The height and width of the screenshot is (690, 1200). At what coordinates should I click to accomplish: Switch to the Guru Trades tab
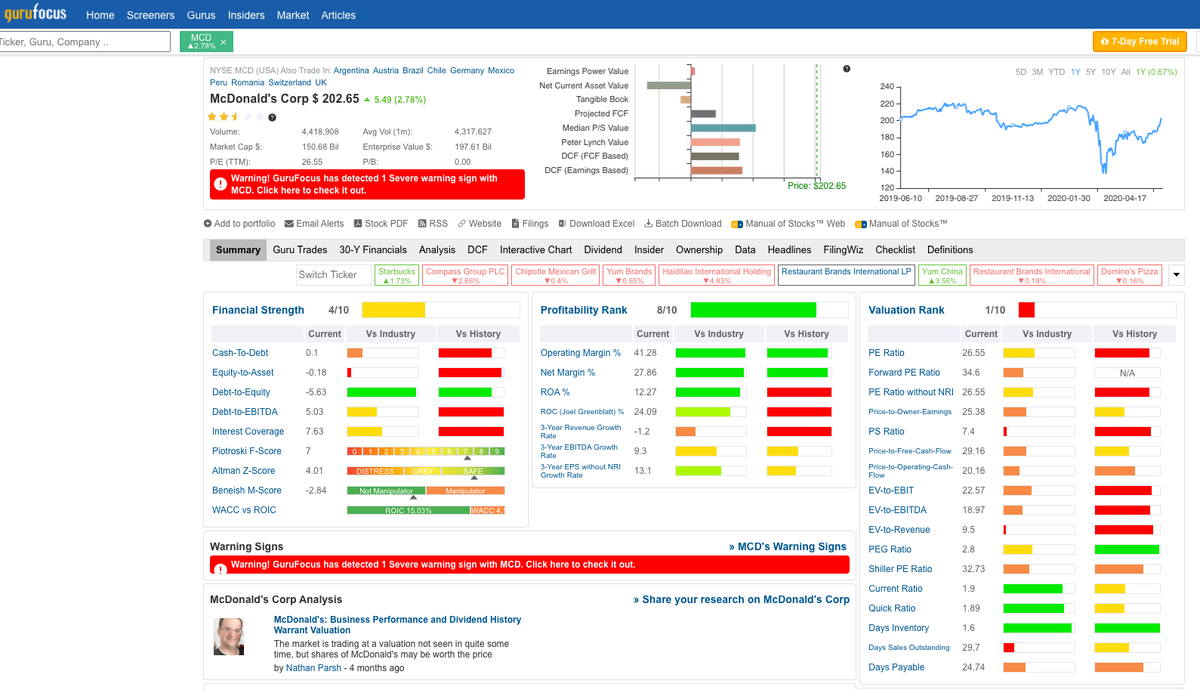299,250
